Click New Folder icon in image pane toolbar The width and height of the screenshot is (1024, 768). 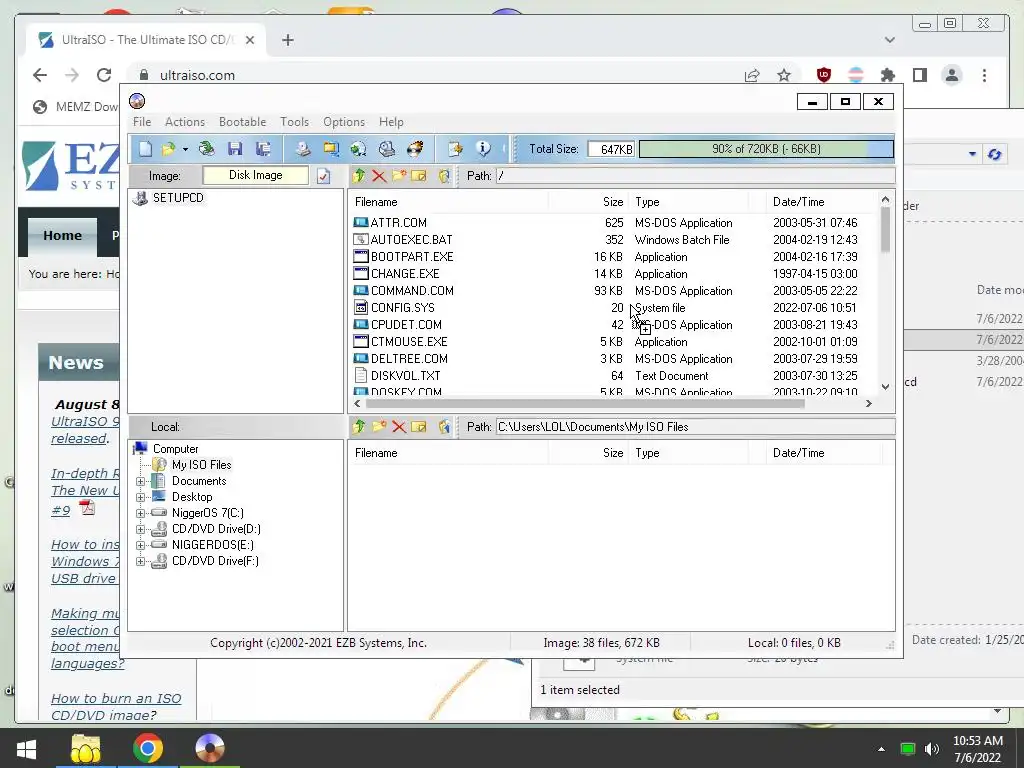tap(399, 176)
